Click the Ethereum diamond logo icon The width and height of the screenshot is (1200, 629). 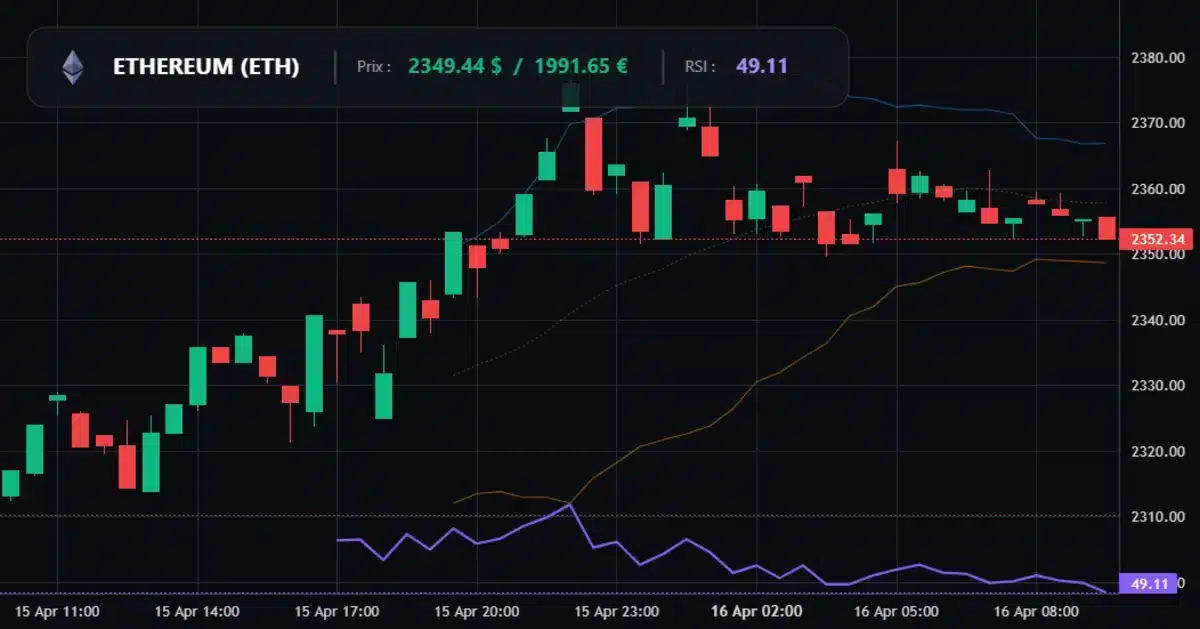(70, 68)
